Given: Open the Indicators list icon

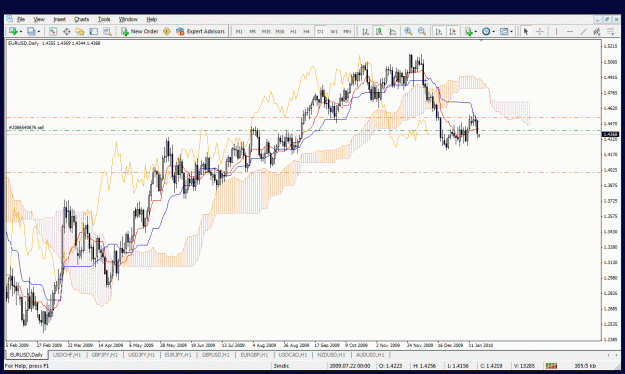Looking at the screenshot, I should pos(469,31).
